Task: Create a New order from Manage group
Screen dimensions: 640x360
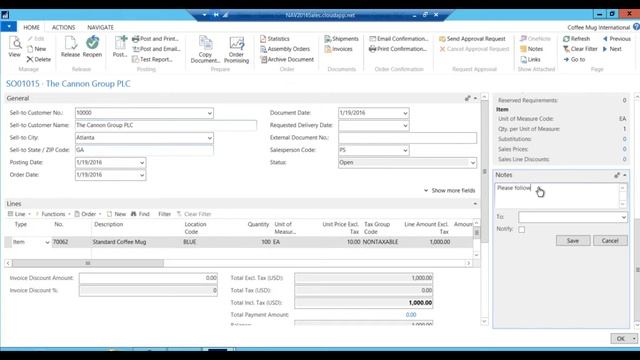Action: pos(37,49)
